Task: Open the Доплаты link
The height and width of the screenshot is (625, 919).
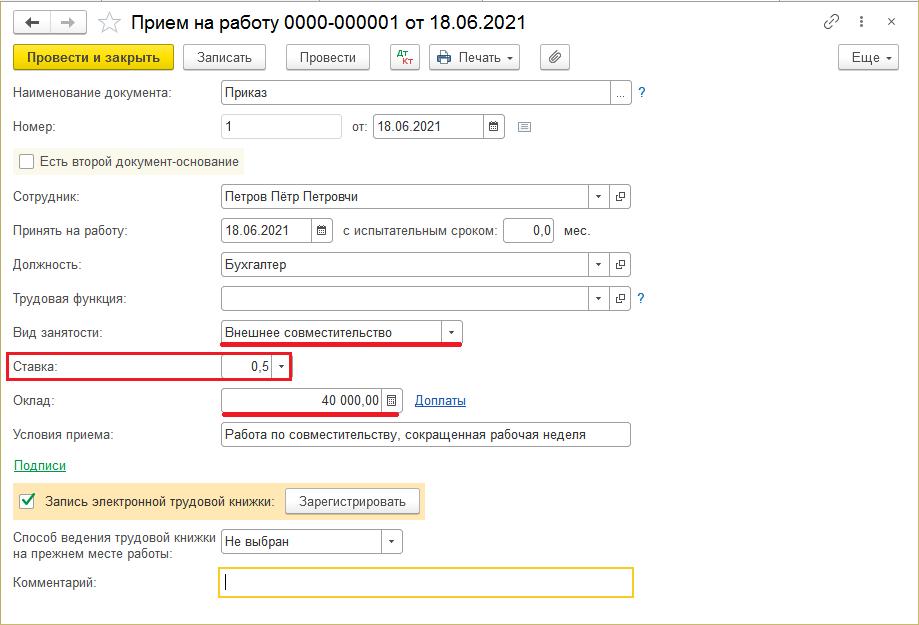Action: pyautogui.click(x=440, y=401)
